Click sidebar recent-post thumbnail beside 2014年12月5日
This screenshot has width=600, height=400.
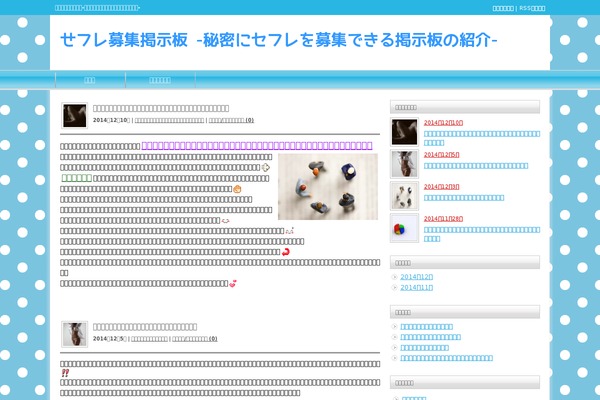[x=404, y=164]
